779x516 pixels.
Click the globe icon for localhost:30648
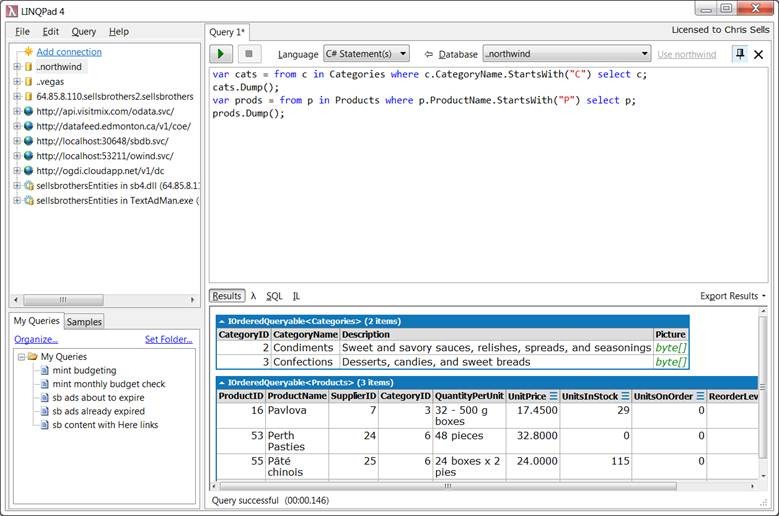tap(28, 141)
